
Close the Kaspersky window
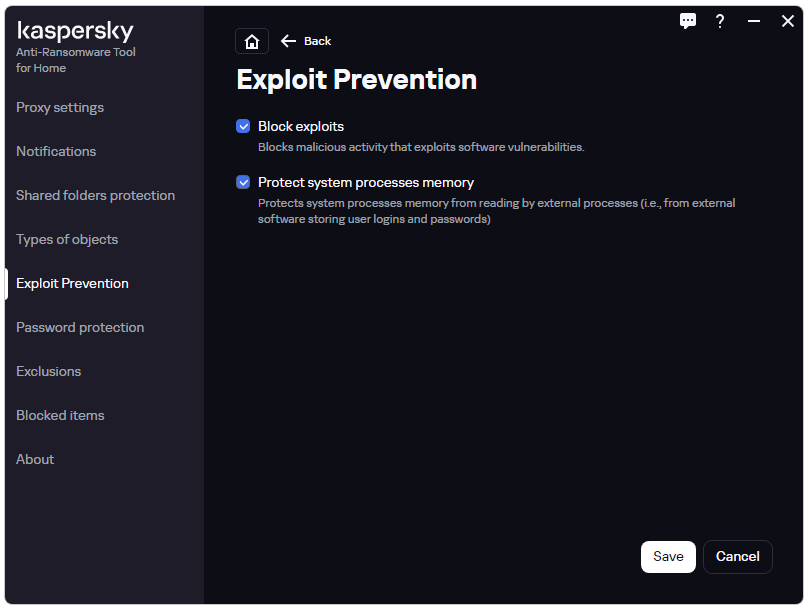click(787, 21)
